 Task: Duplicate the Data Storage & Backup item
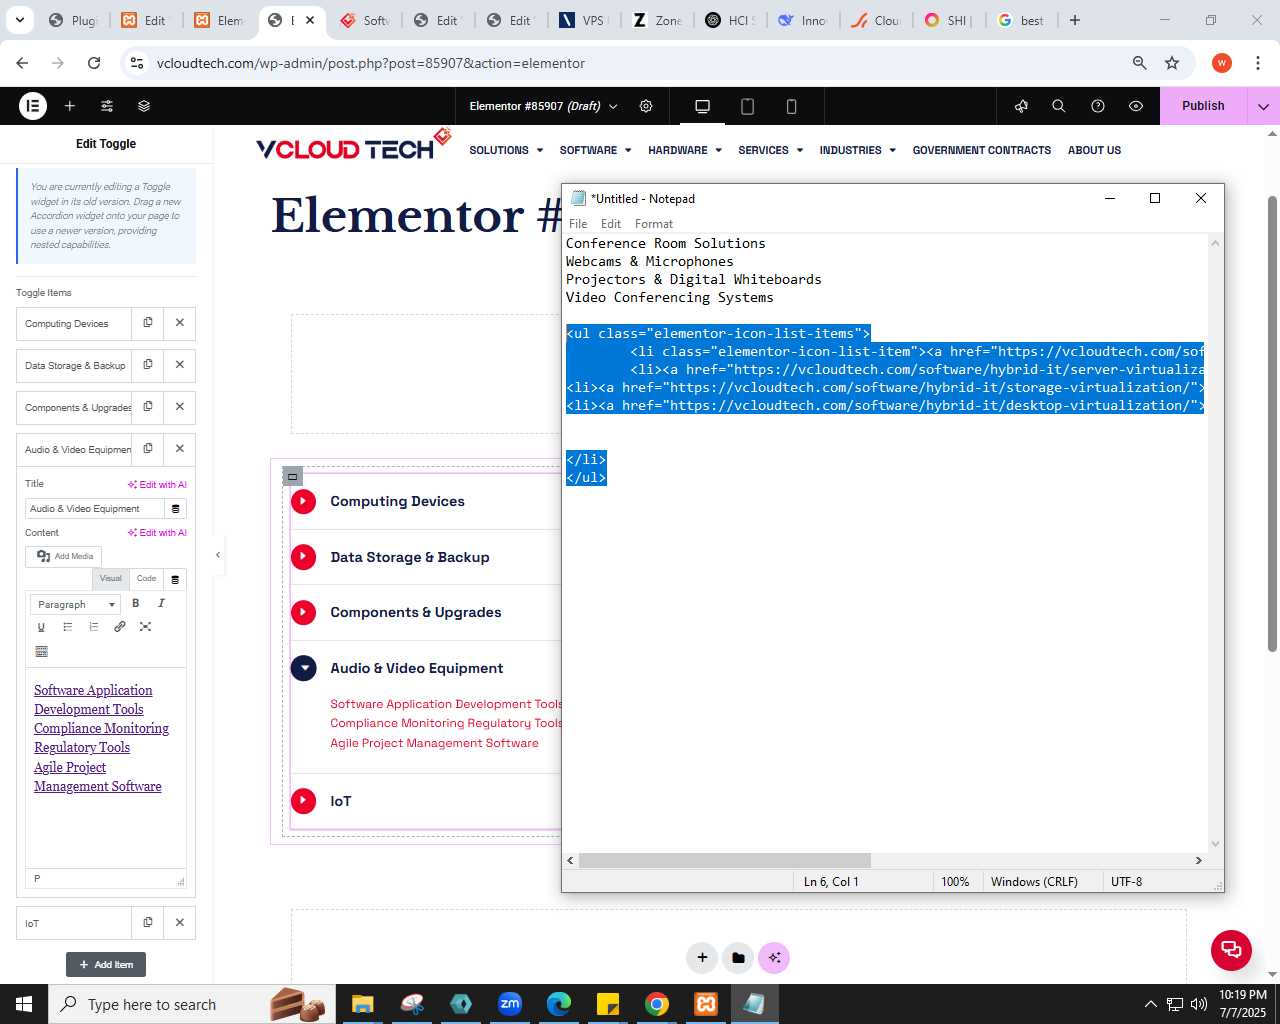click(x=148, y=365)
